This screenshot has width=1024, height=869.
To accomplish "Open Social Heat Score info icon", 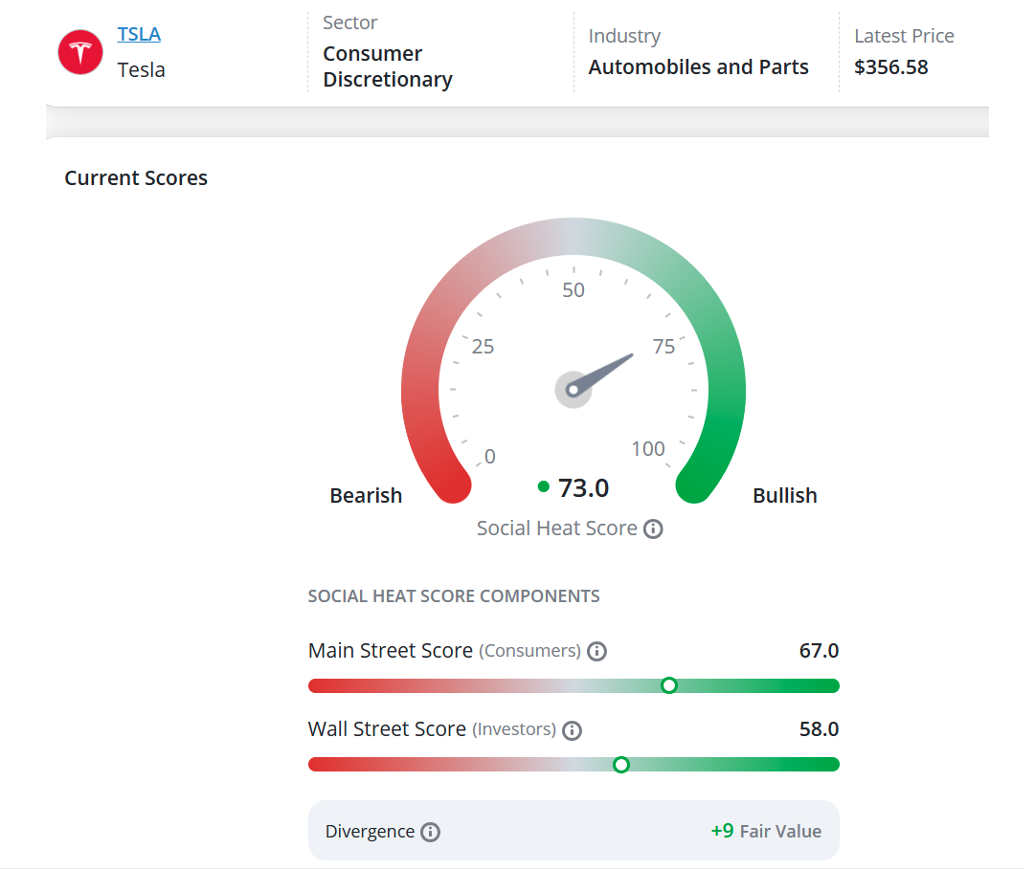I will click(x=652, y=529).
